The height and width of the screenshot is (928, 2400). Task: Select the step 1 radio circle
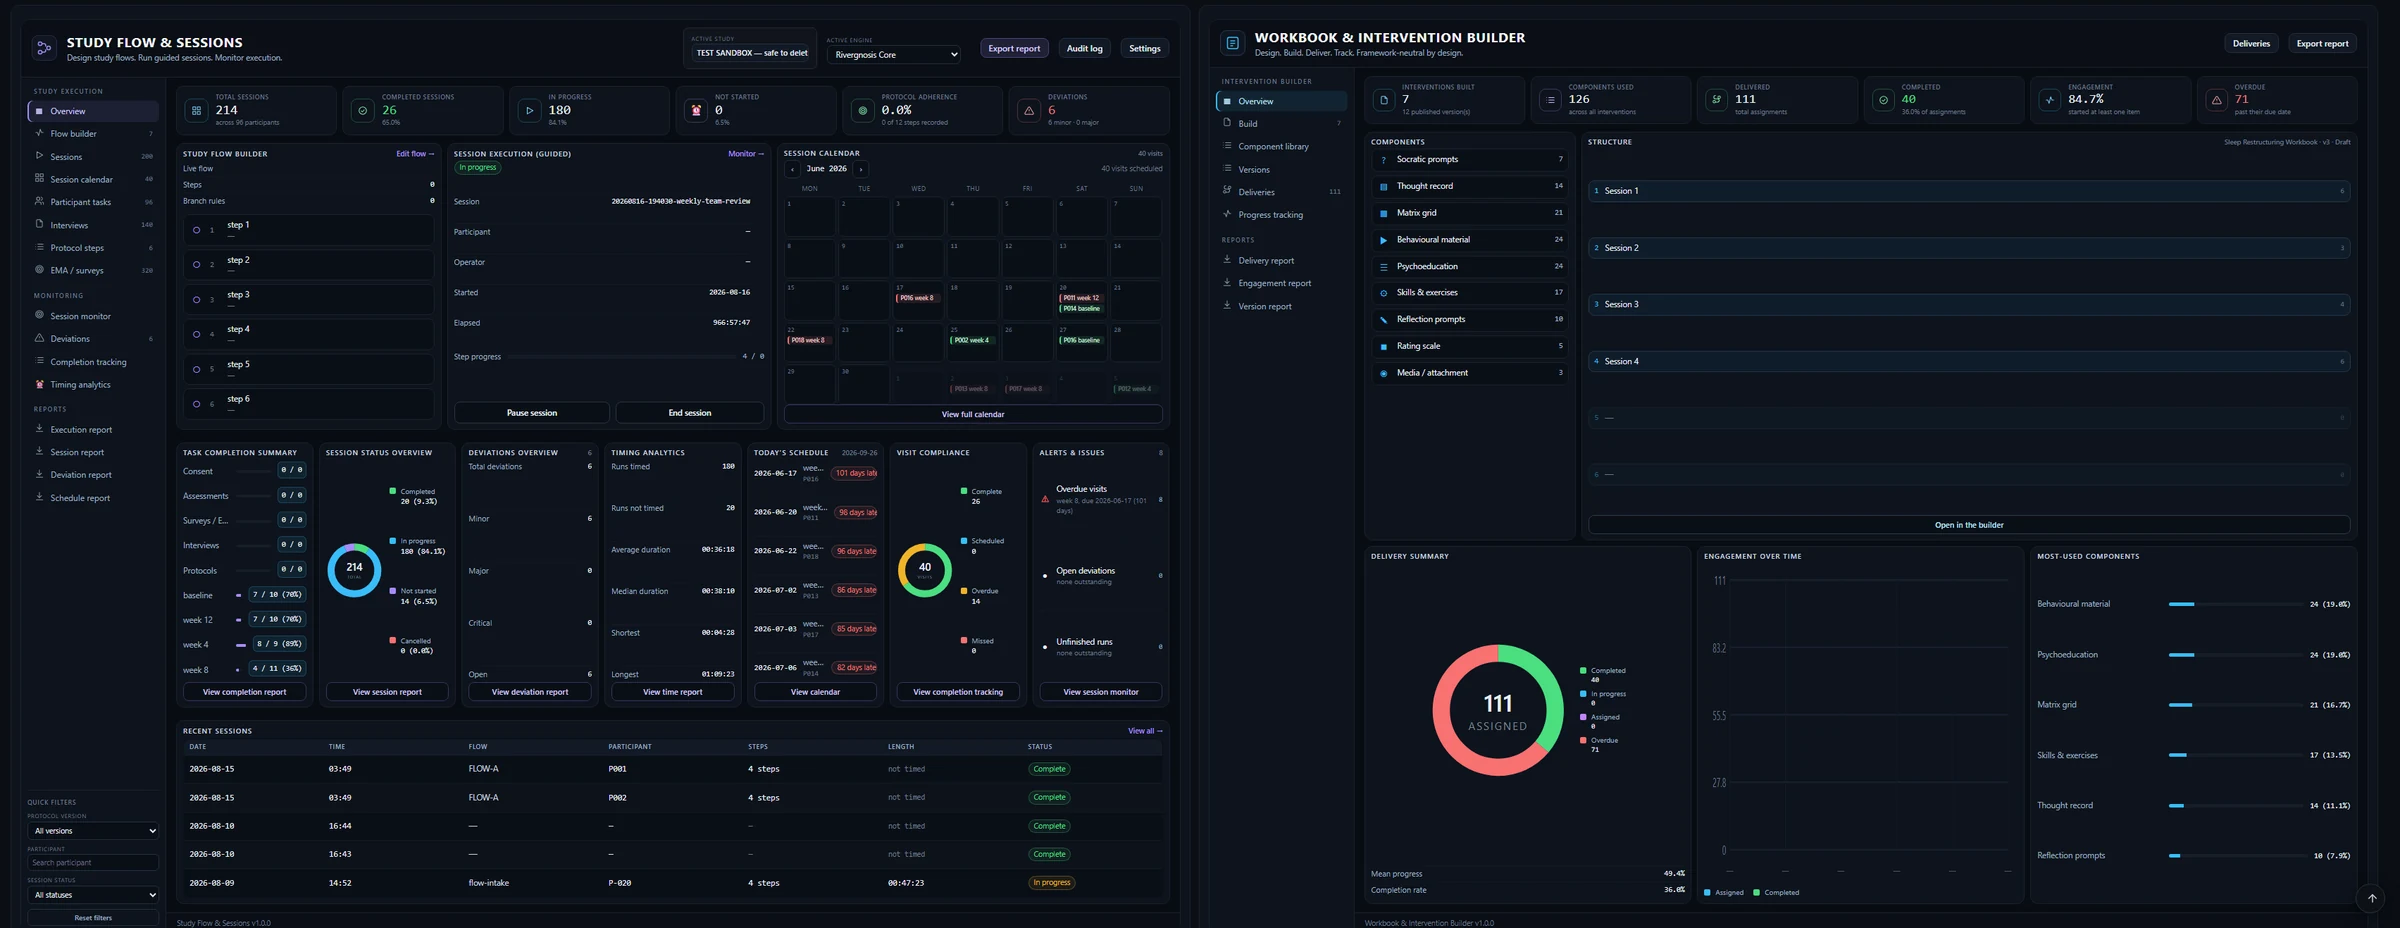(x=196, y=230)
